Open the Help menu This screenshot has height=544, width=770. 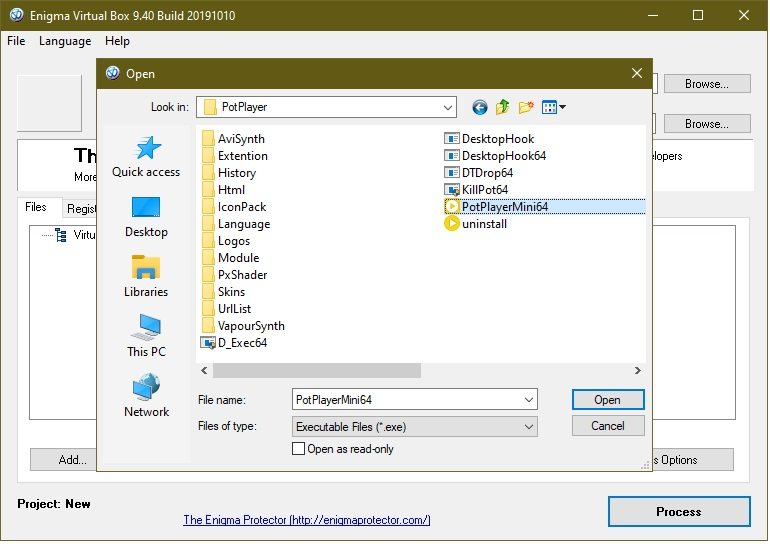(117, 41)
